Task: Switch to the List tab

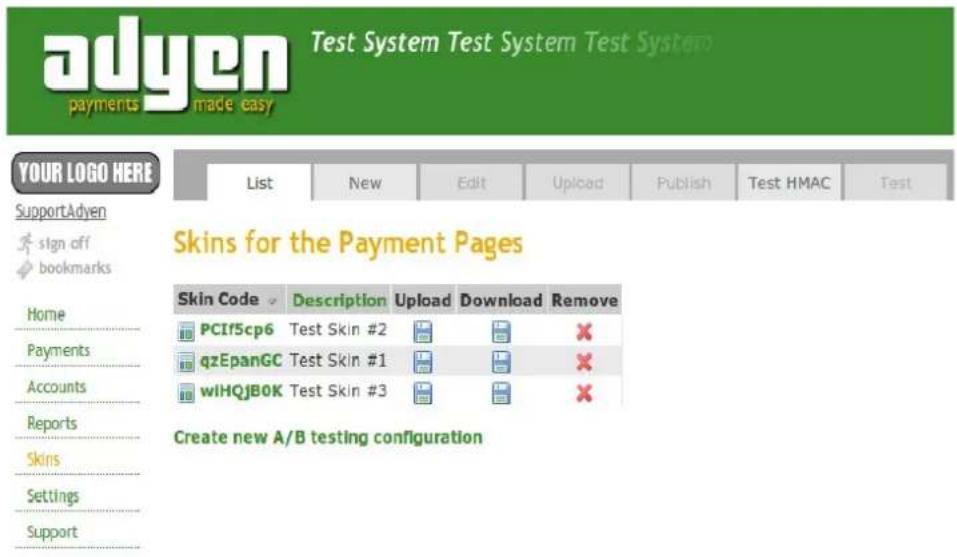Action: pos(259,182)
